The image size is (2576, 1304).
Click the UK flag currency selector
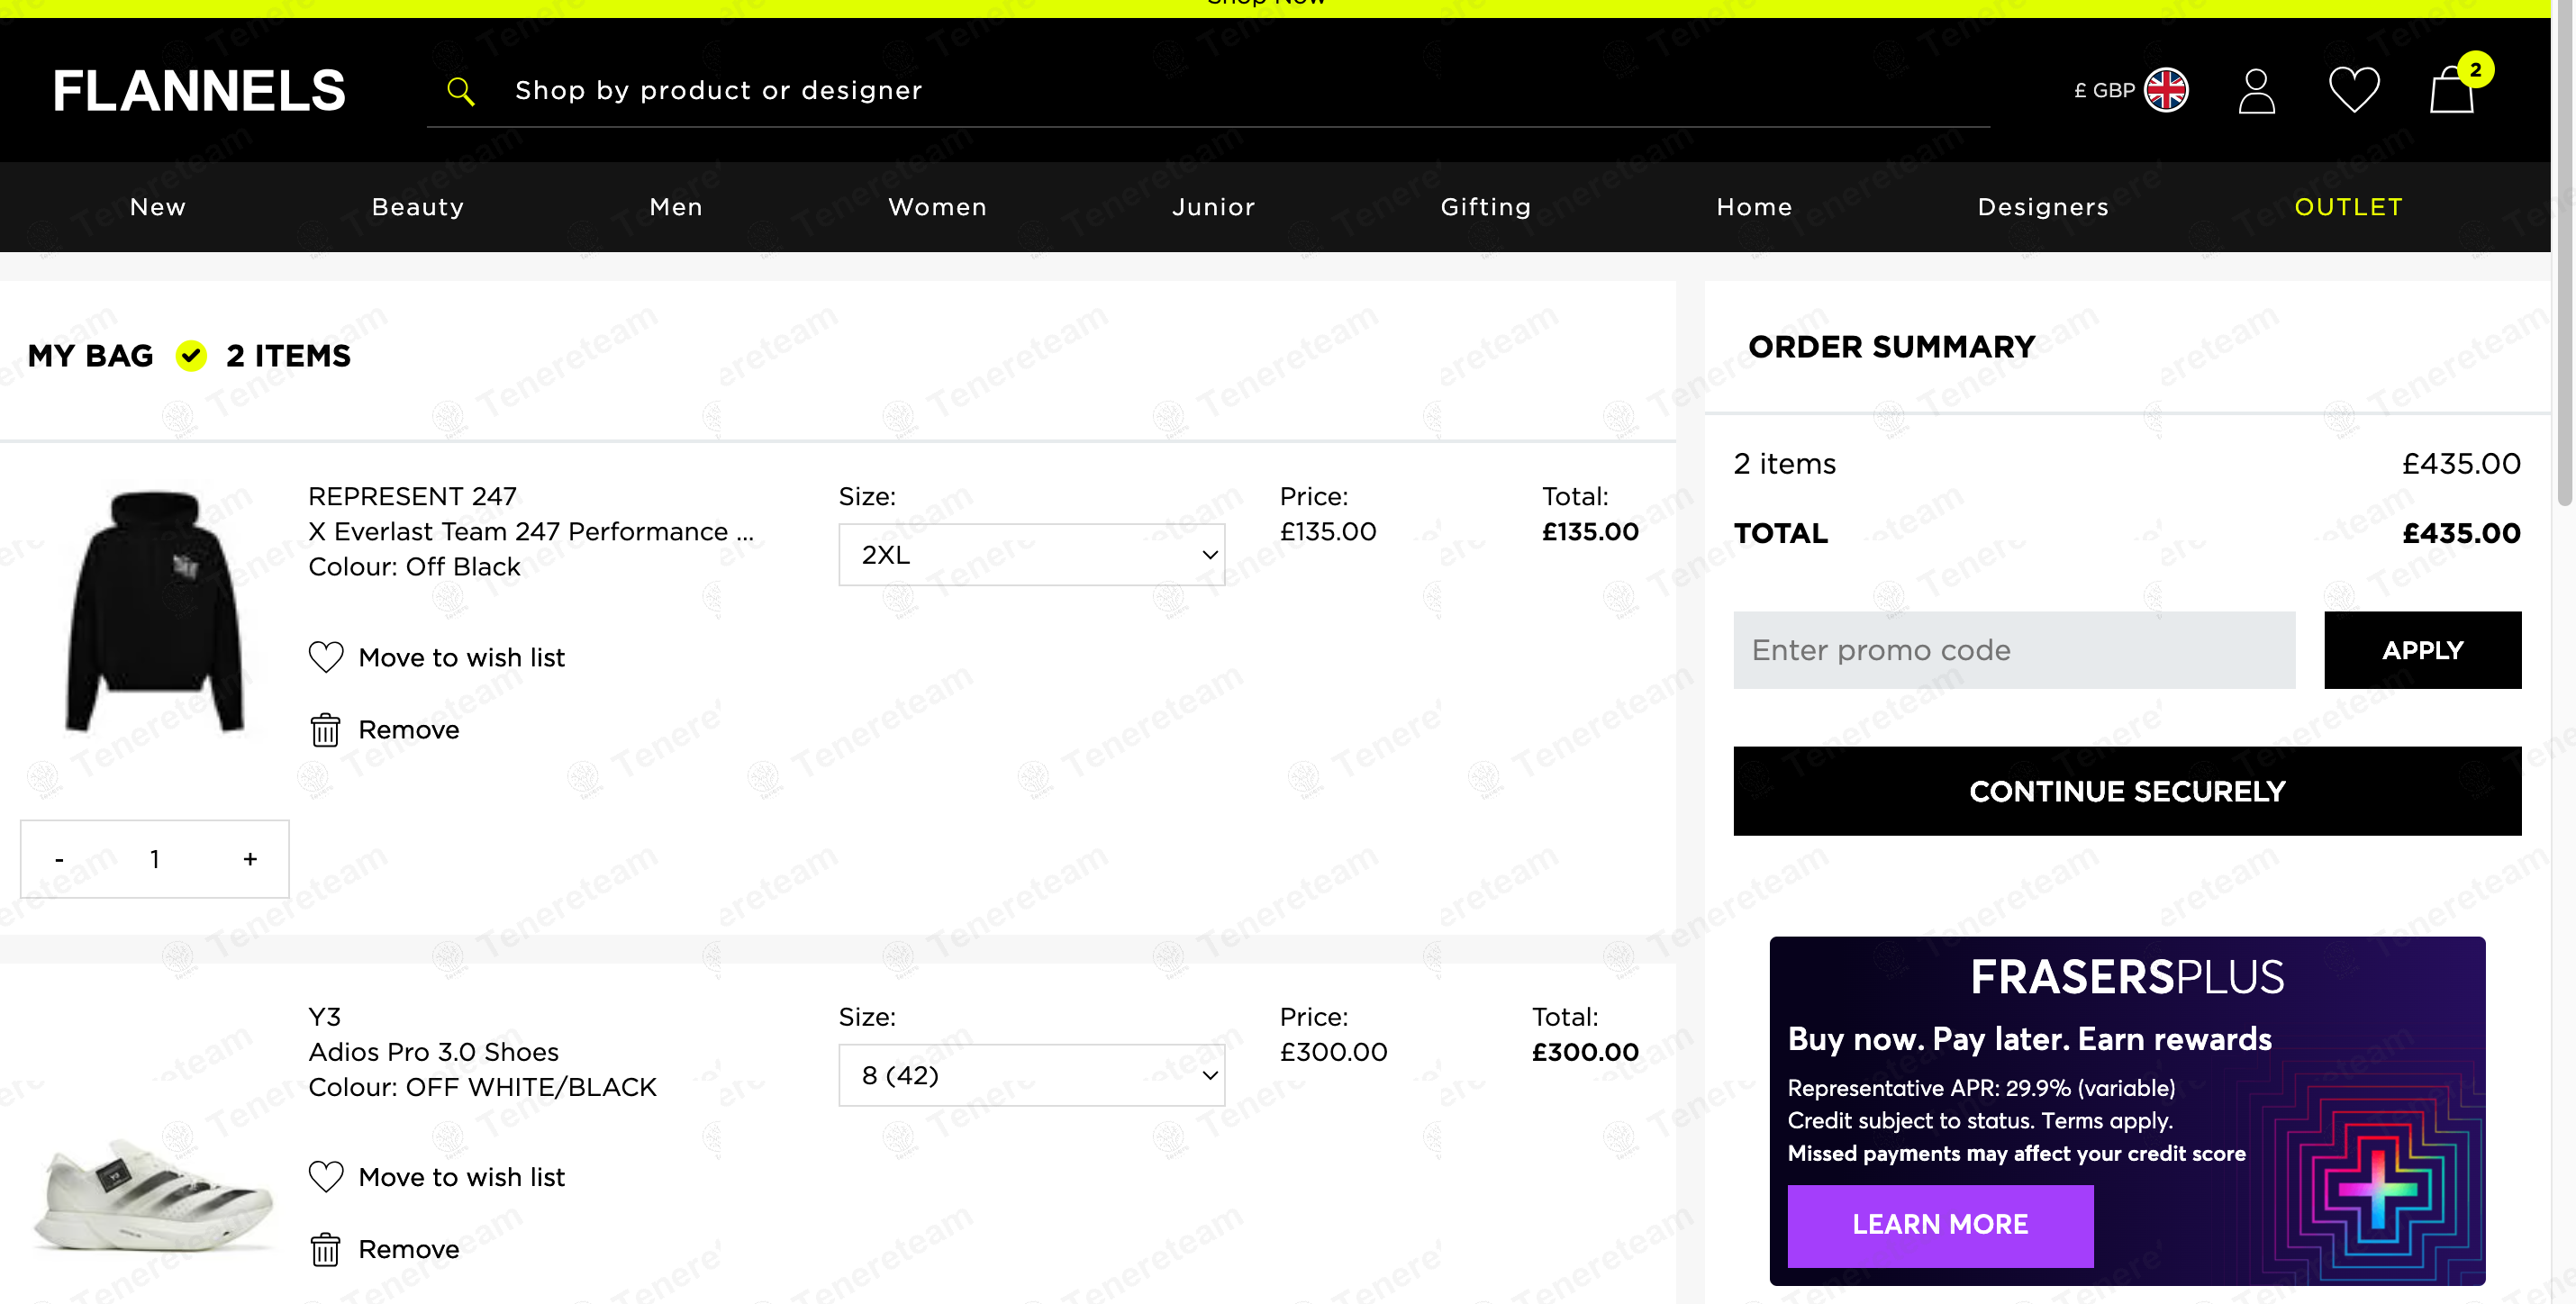coord(2166,90)
